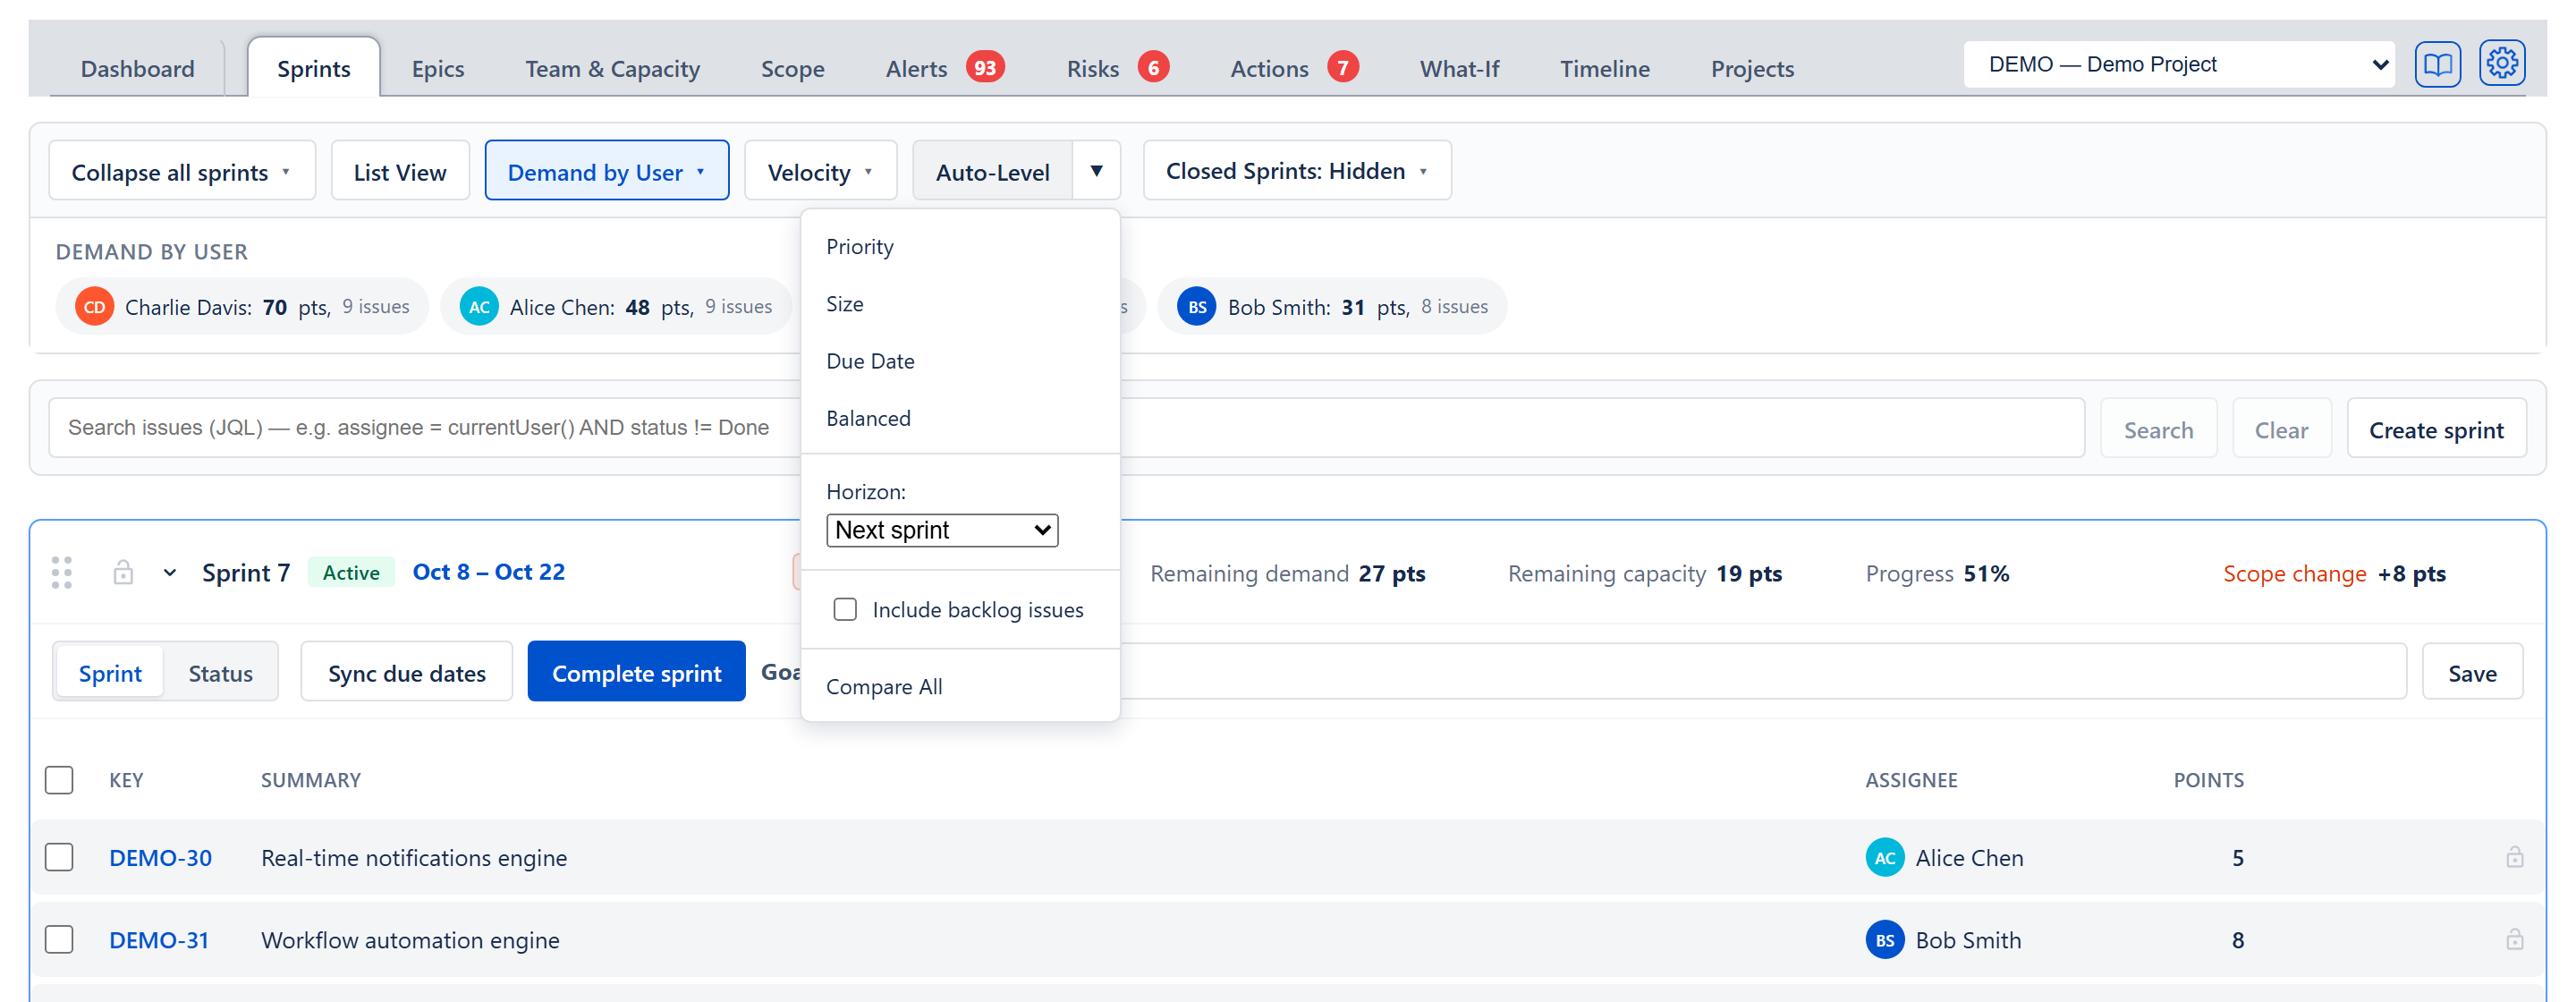This screenshot has width=2576, height=1002.
Task: Click the Create sprint button
Action: point(2436,429)
